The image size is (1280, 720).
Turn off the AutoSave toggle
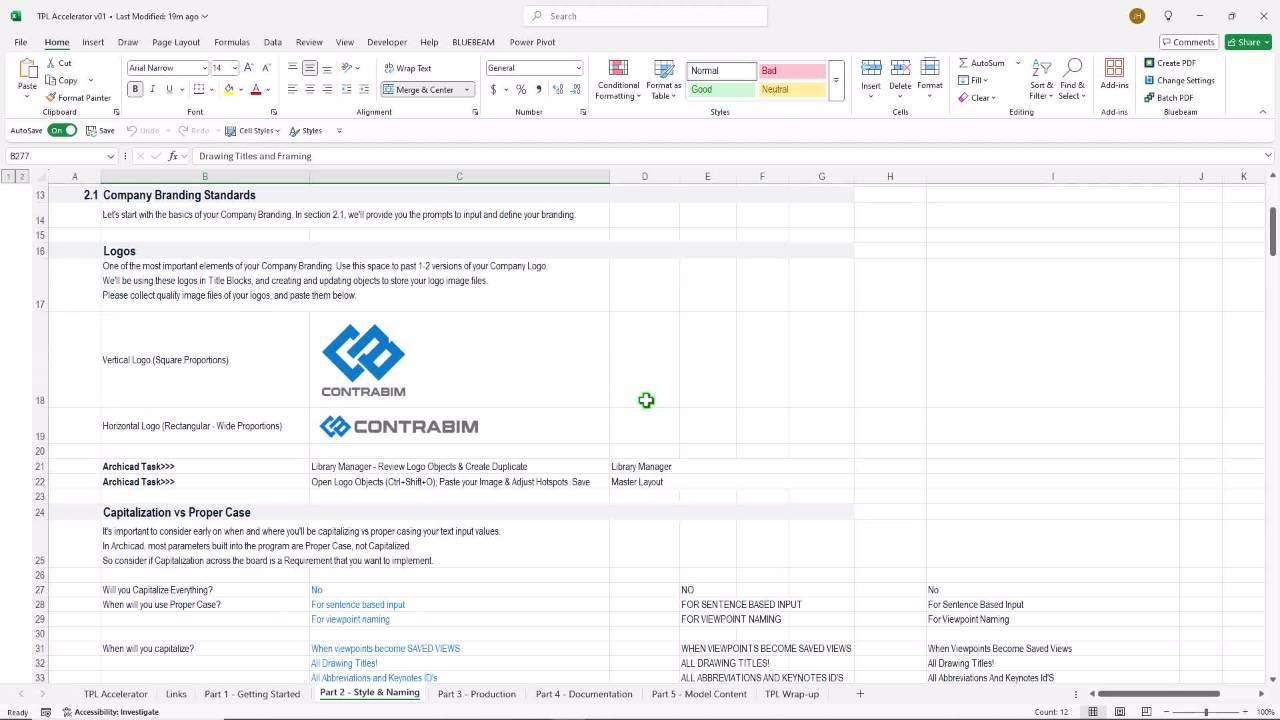pos(63,131)
